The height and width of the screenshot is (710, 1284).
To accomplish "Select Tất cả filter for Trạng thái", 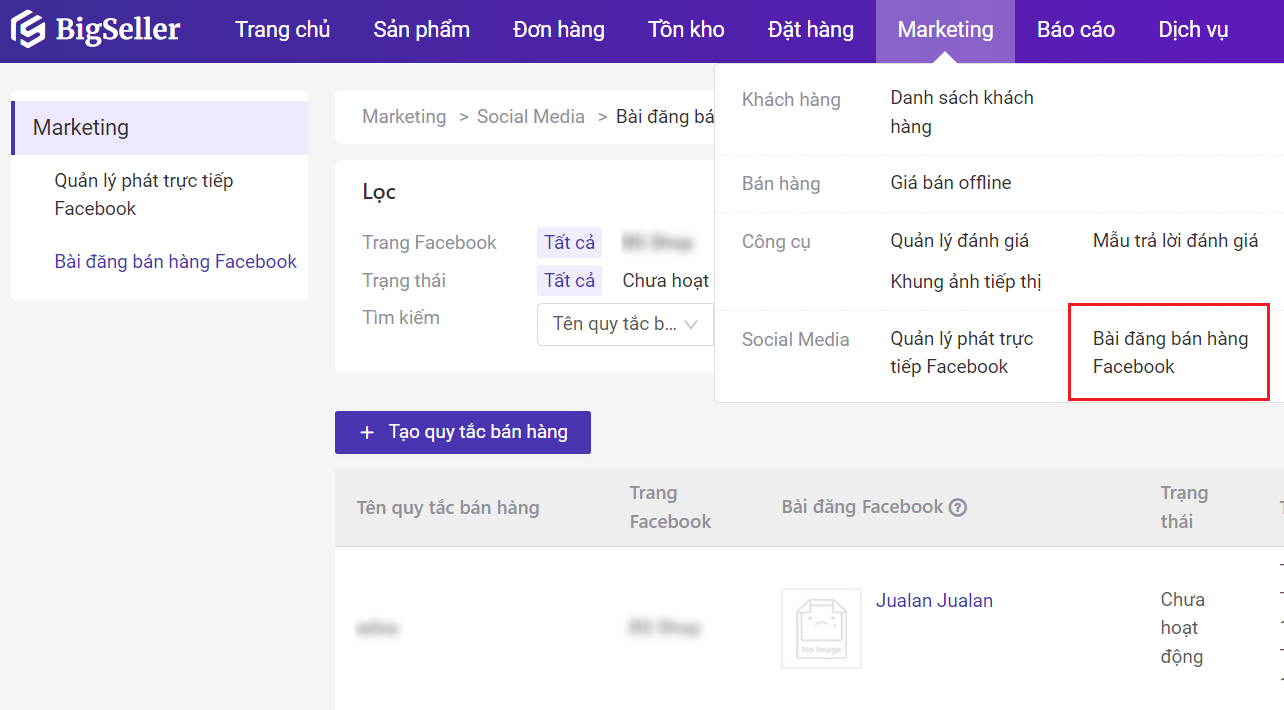I will coord(570,280).
